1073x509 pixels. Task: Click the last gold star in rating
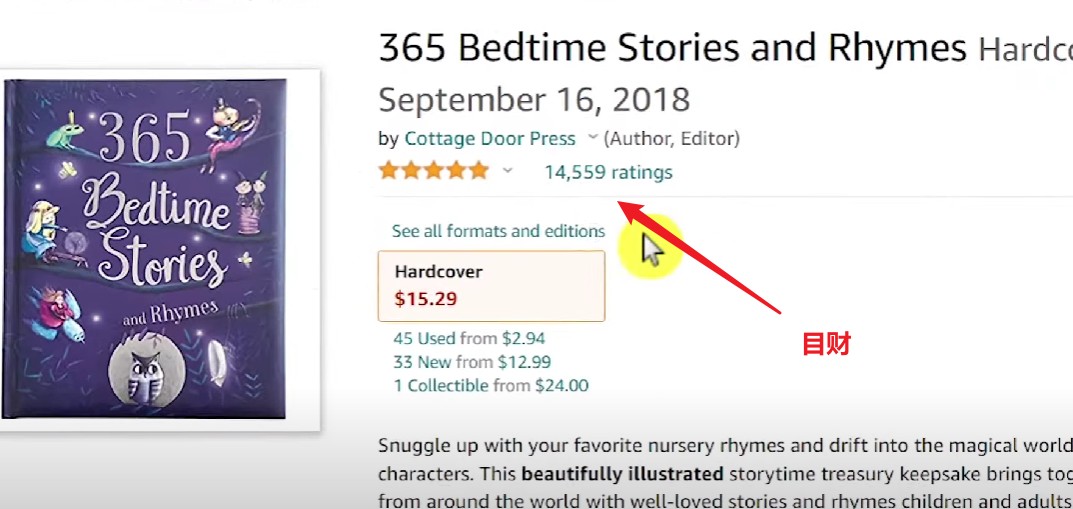[x=479, y=170]
